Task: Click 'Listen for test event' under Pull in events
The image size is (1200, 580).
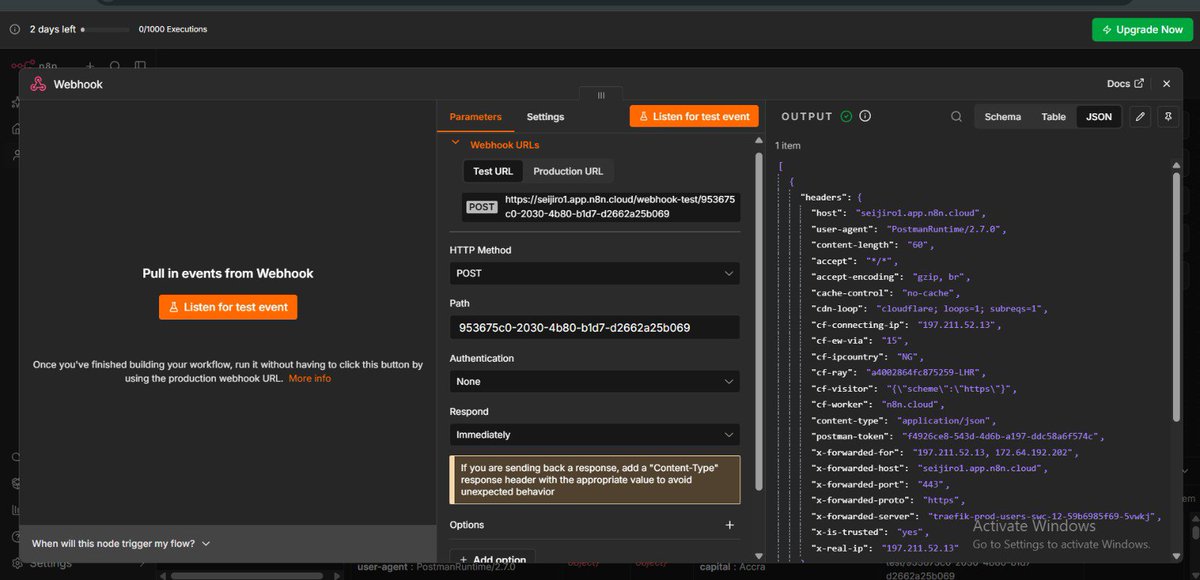Action: pyautogui.click(x=228, y=307)
